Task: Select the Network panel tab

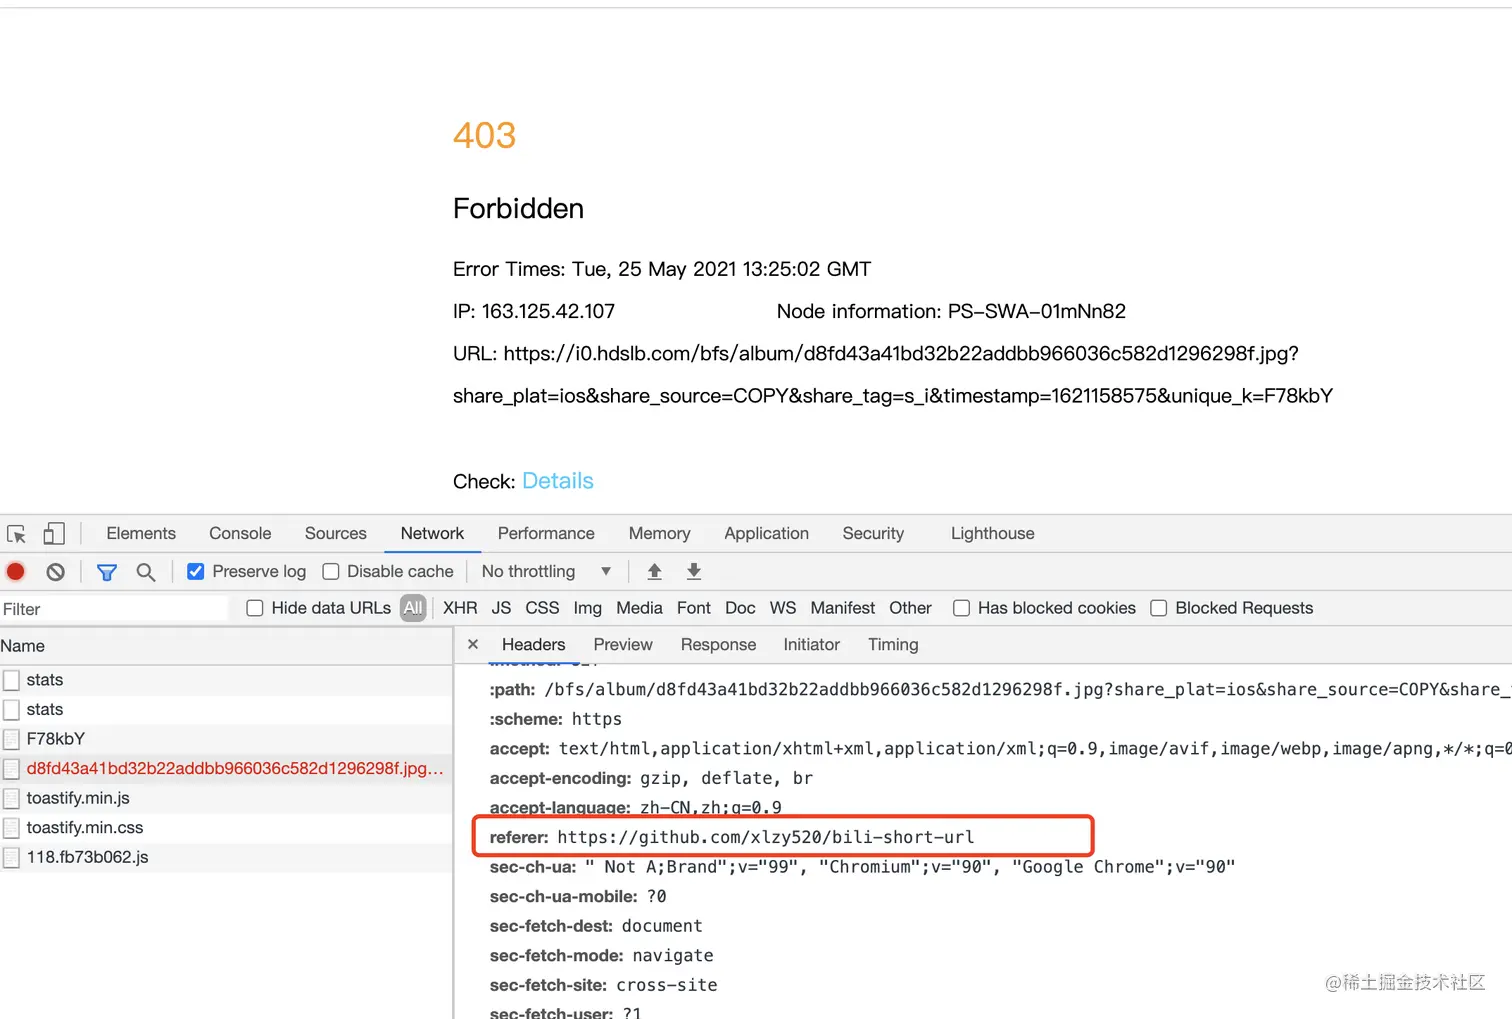Action: (x=432, y=534)
